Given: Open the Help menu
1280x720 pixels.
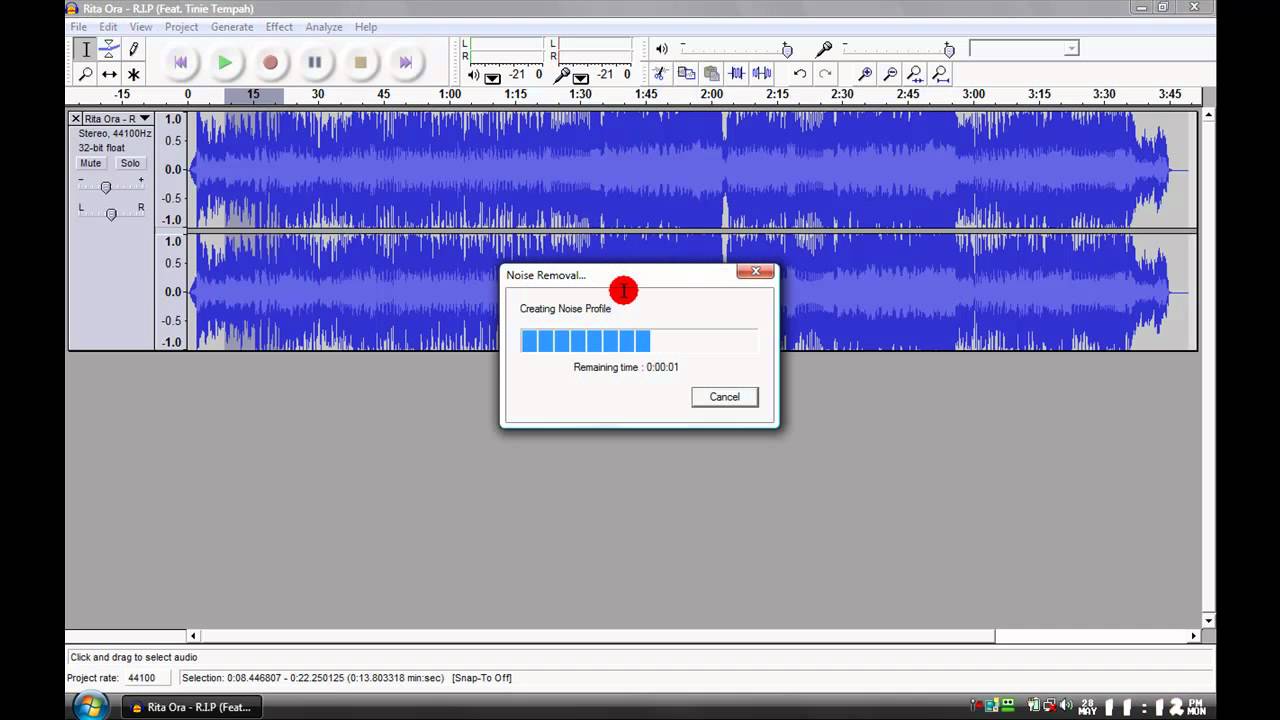Looking at the screenshot, I should 366,27.
